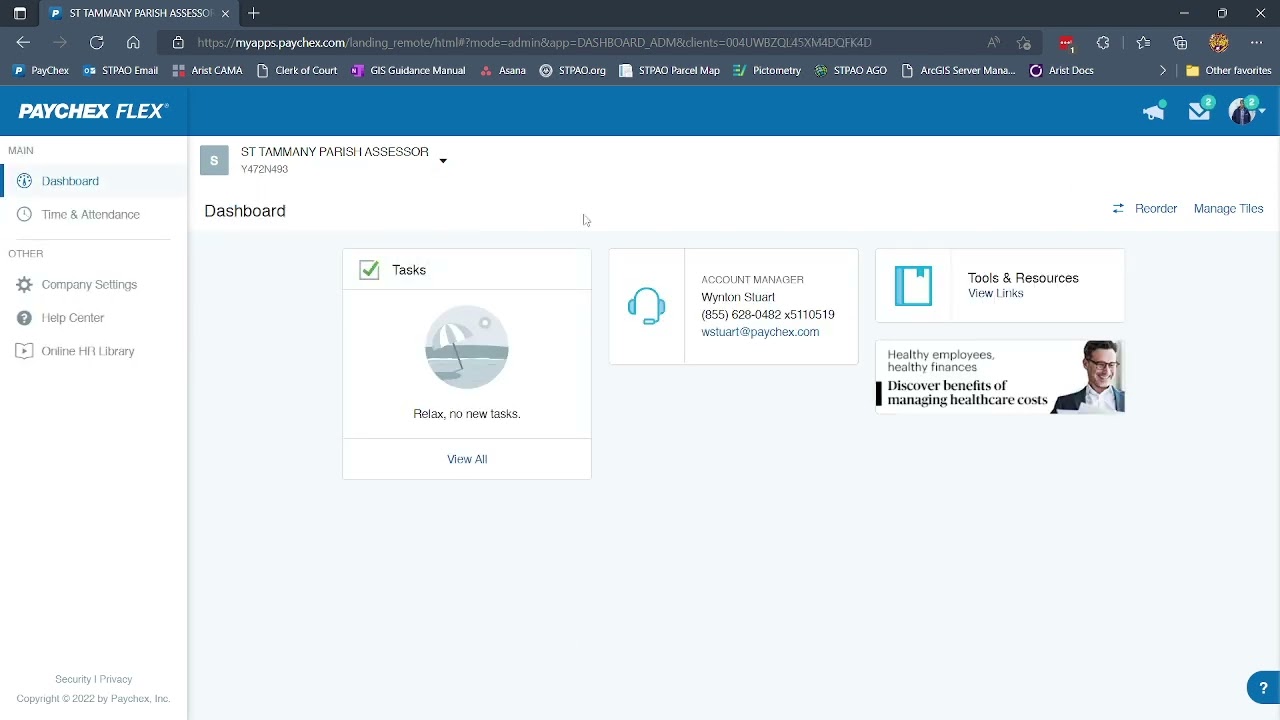Reload the page with the refresh icon

(x=97, y=42)
